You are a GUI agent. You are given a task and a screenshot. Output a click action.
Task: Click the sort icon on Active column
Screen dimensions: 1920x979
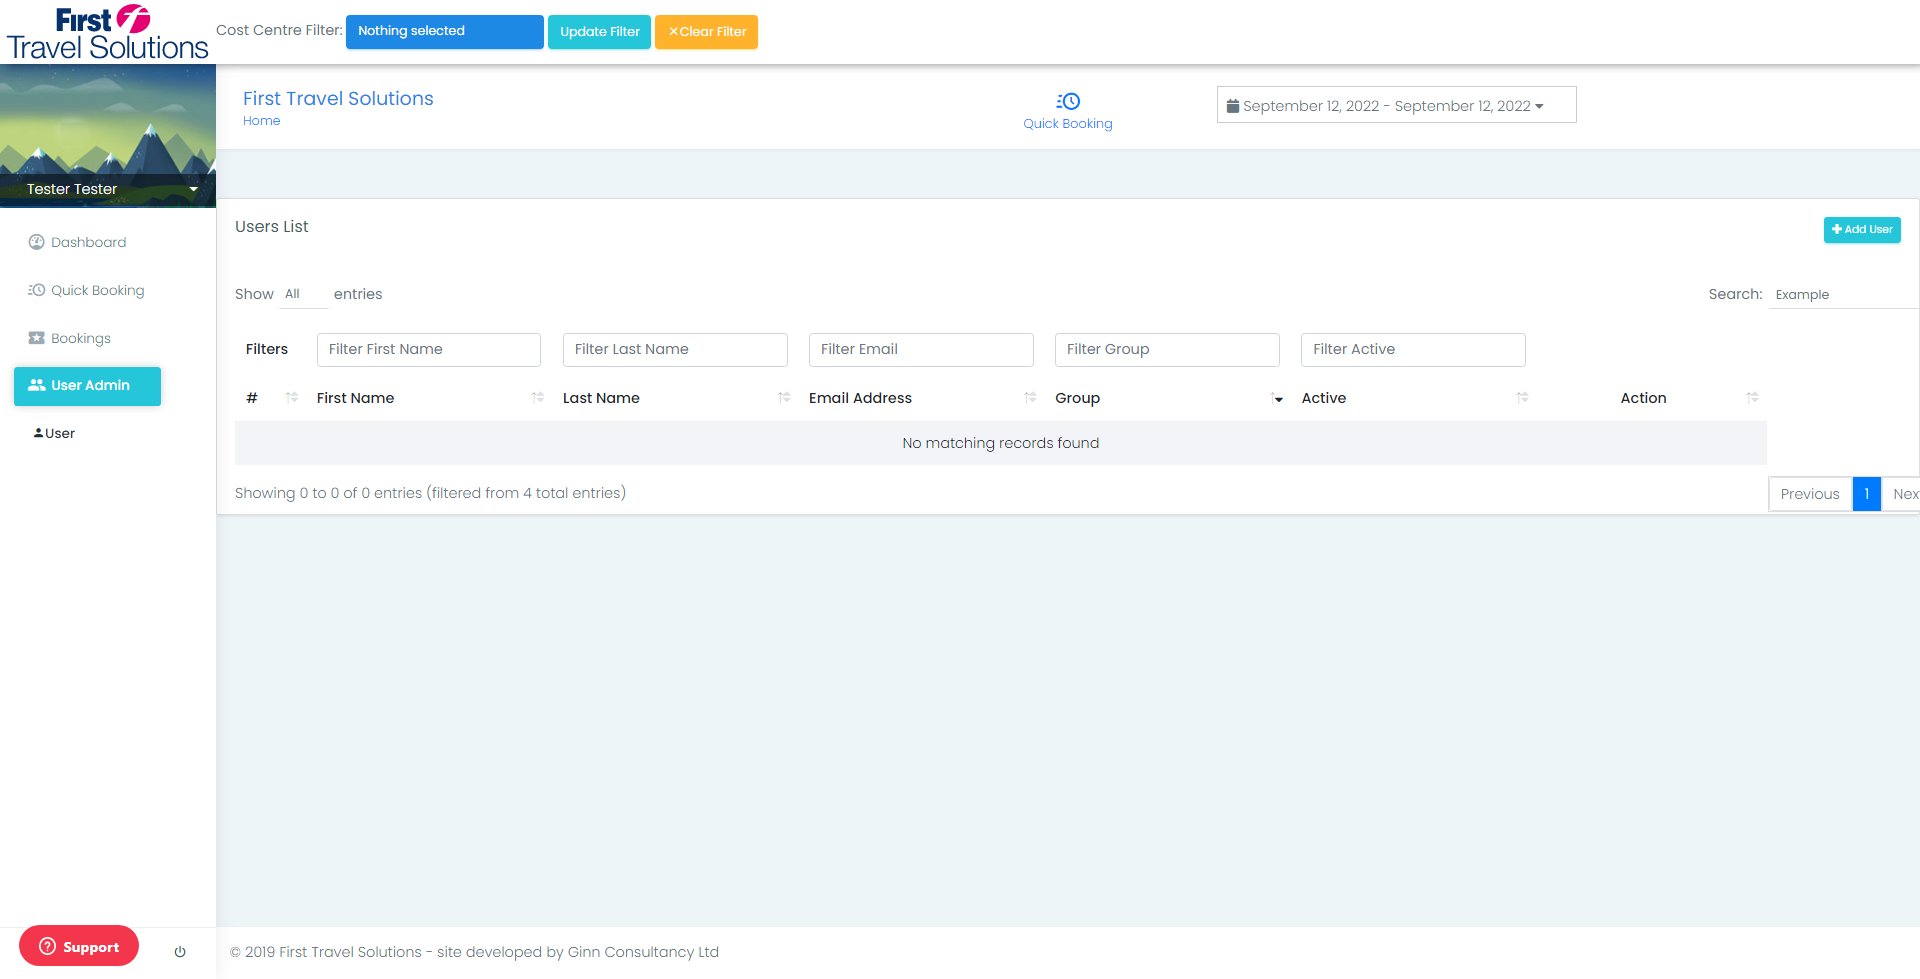pos(1522,398)
